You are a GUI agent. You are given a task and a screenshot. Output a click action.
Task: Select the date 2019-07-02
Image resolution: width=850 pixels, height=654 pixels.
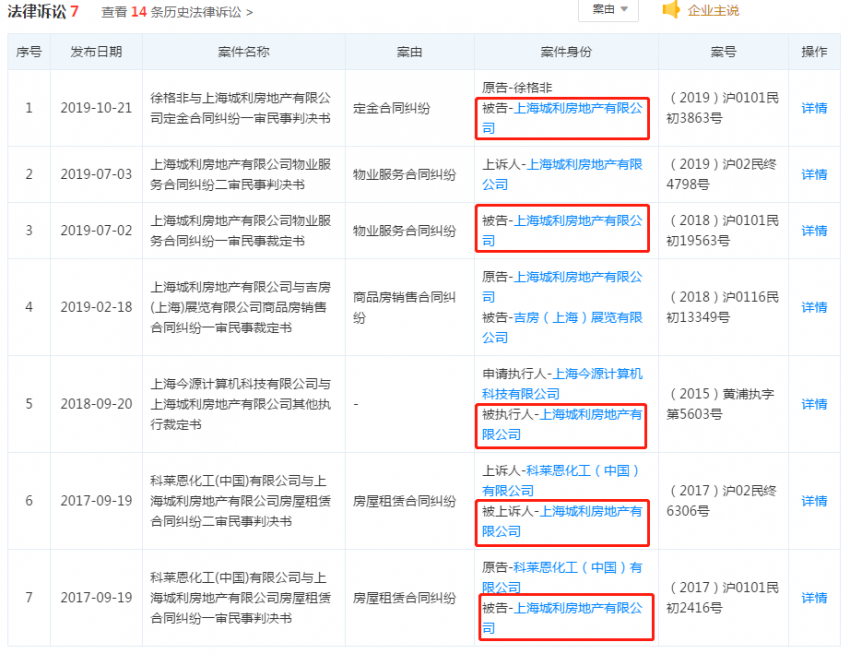[x=96, y=230]
